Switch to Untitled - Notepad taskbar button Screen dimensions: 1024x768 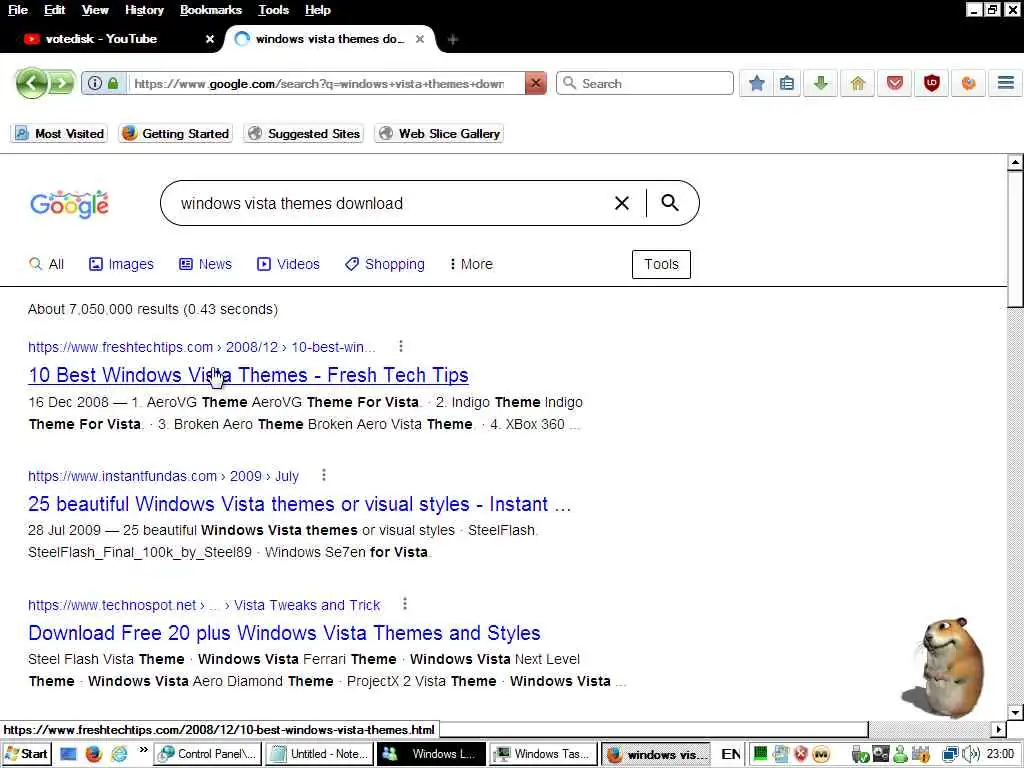(320, 754)
